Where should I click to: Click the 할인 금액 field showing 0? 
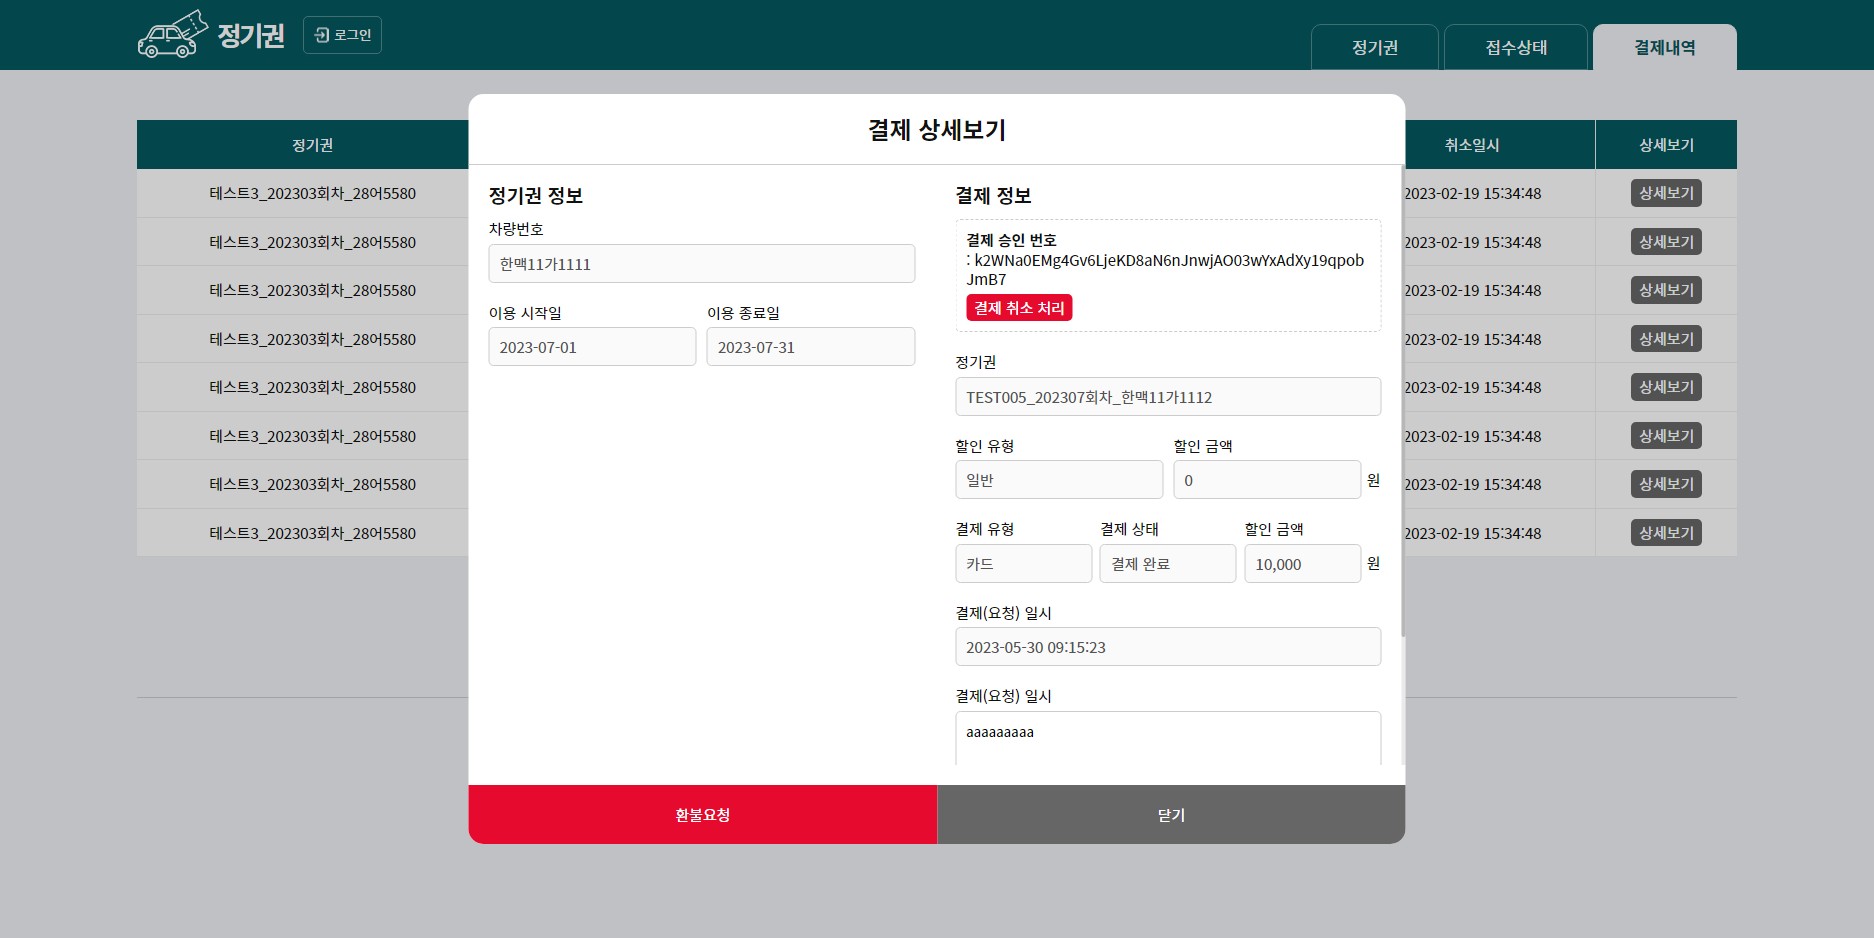[x=1266, y=479]
